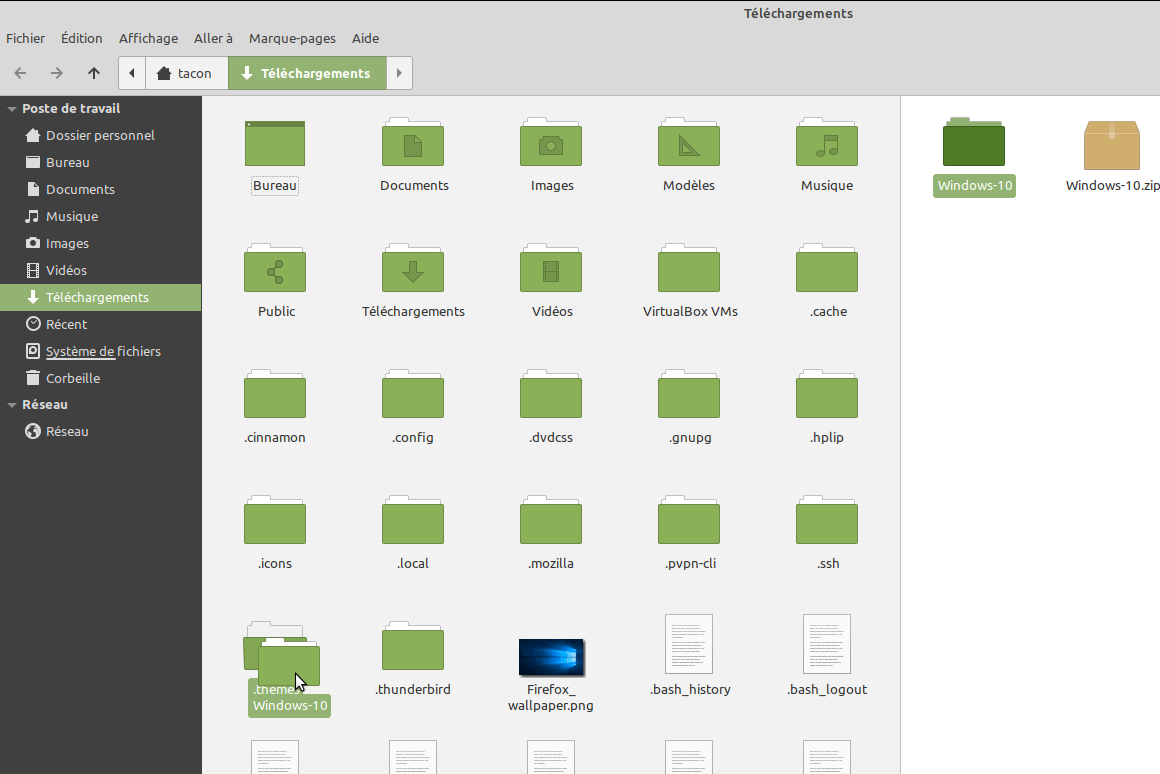1160x774 pixels.
Task: Go up to parent folder arrow
Action: point(94,73)
